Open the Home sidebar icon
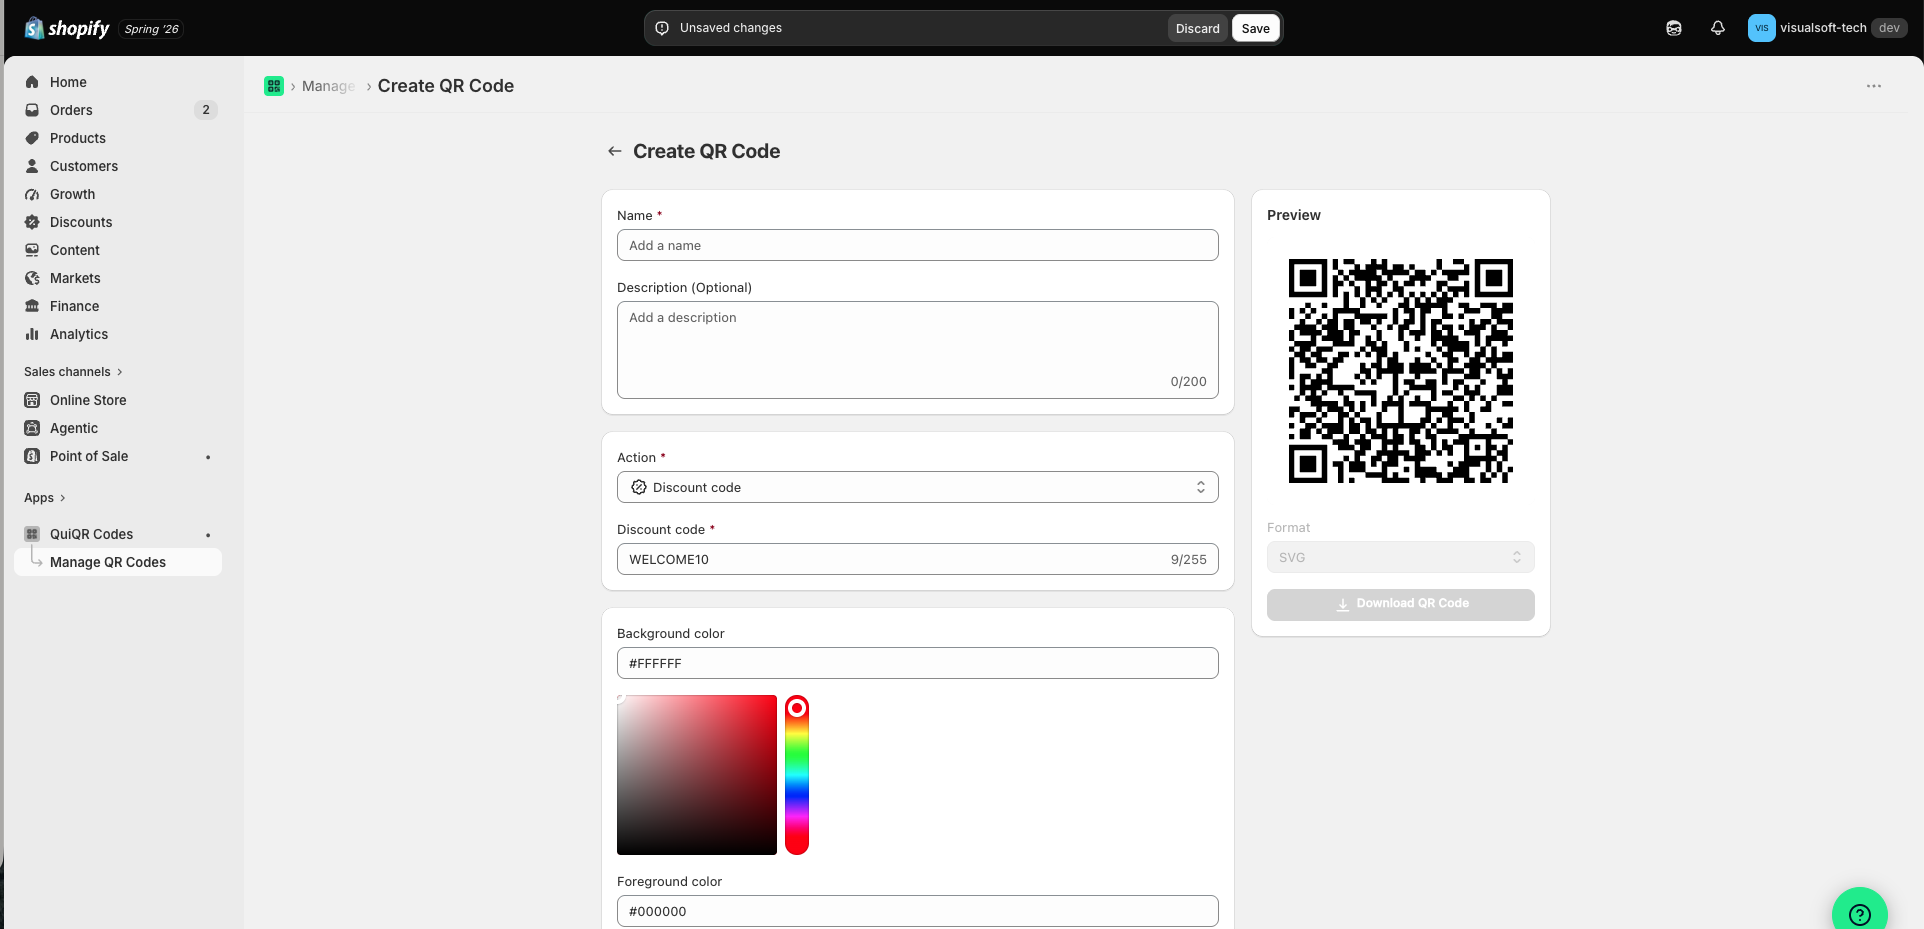Viewport: 1924px width, 929px height. (x=32, y=82)
